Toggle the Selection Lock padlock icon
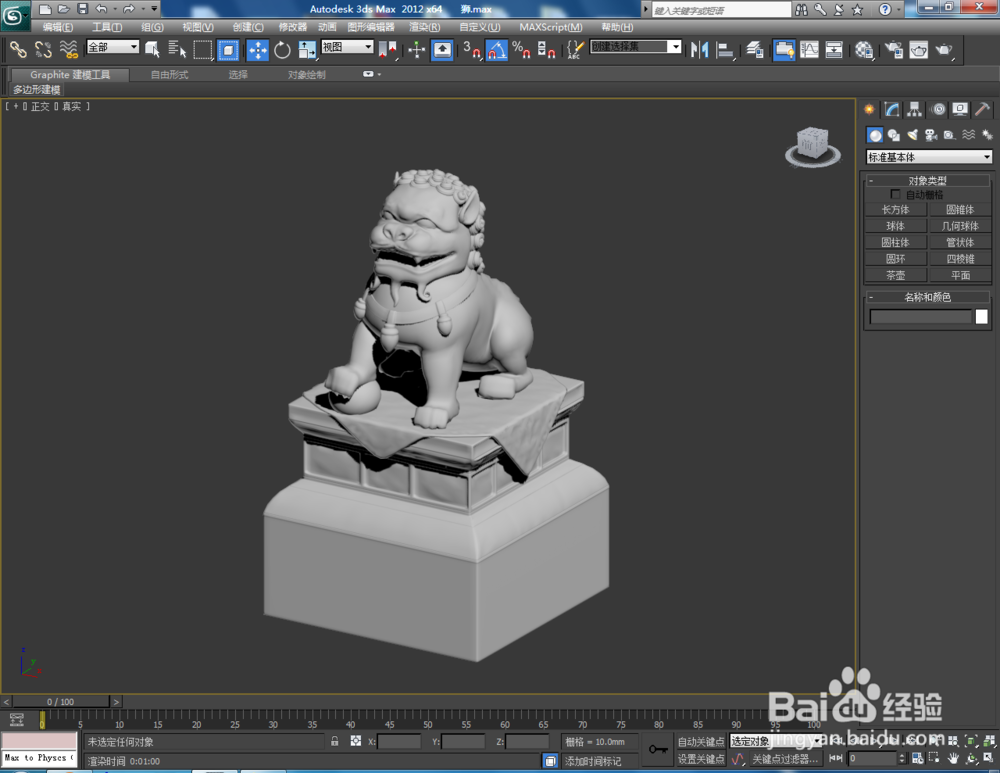Viewport: 1000px width, 773px height. pyautogui.click(x=334, y=741)
